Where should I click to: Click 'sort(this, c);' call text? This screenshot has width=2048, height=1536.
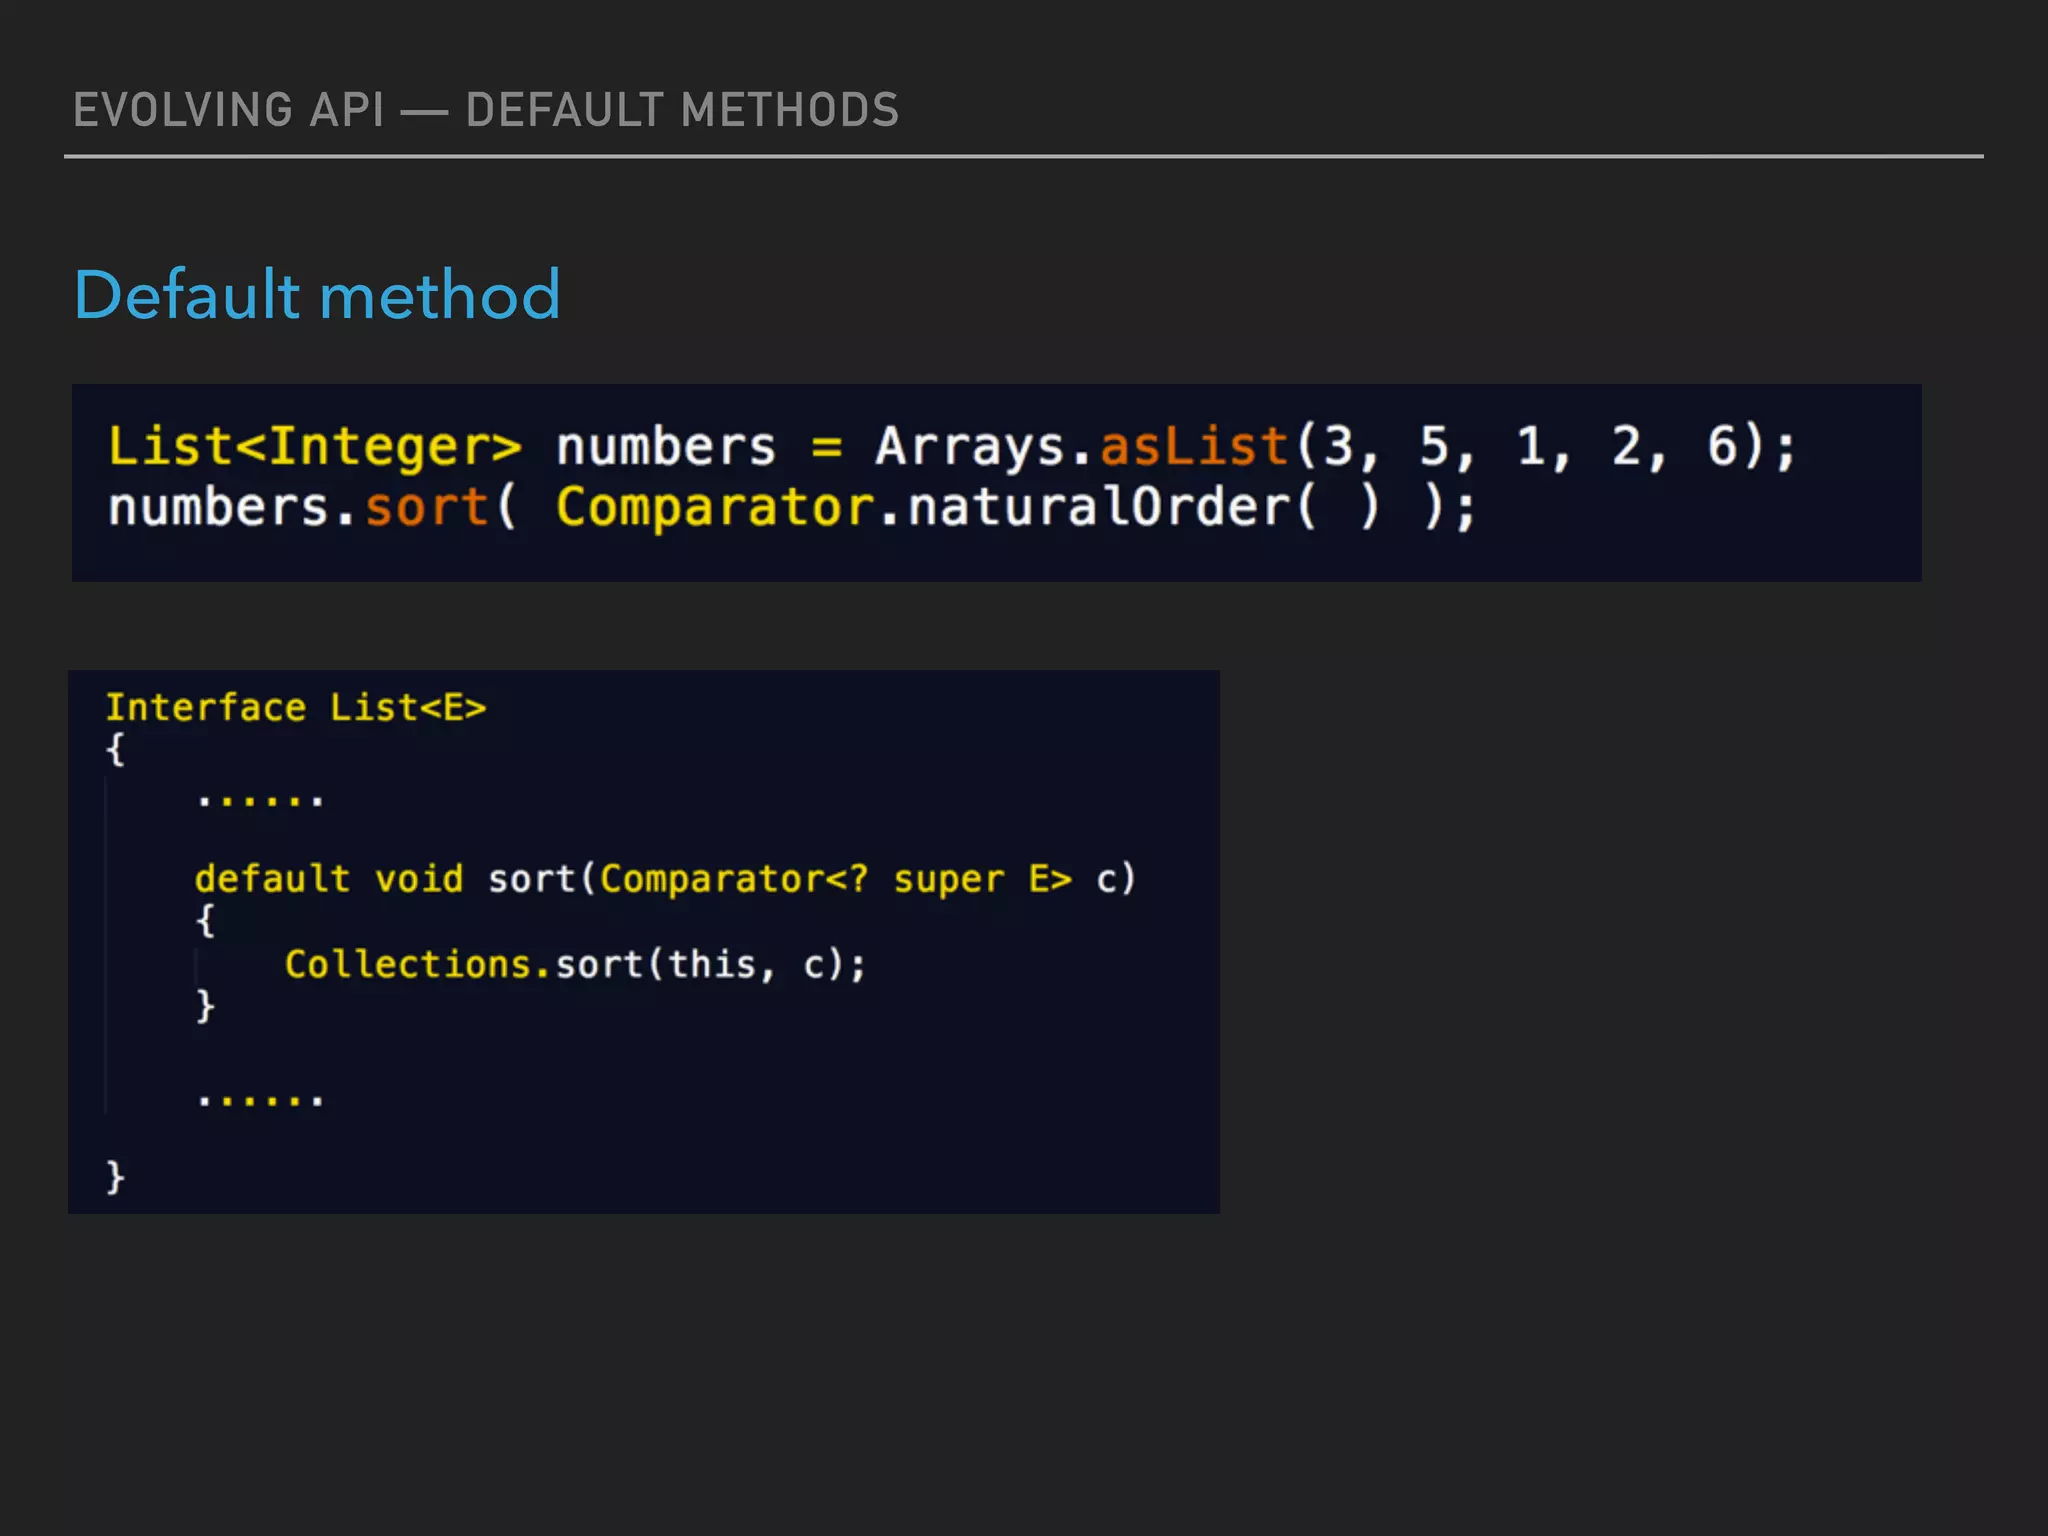tap(711, 965)
